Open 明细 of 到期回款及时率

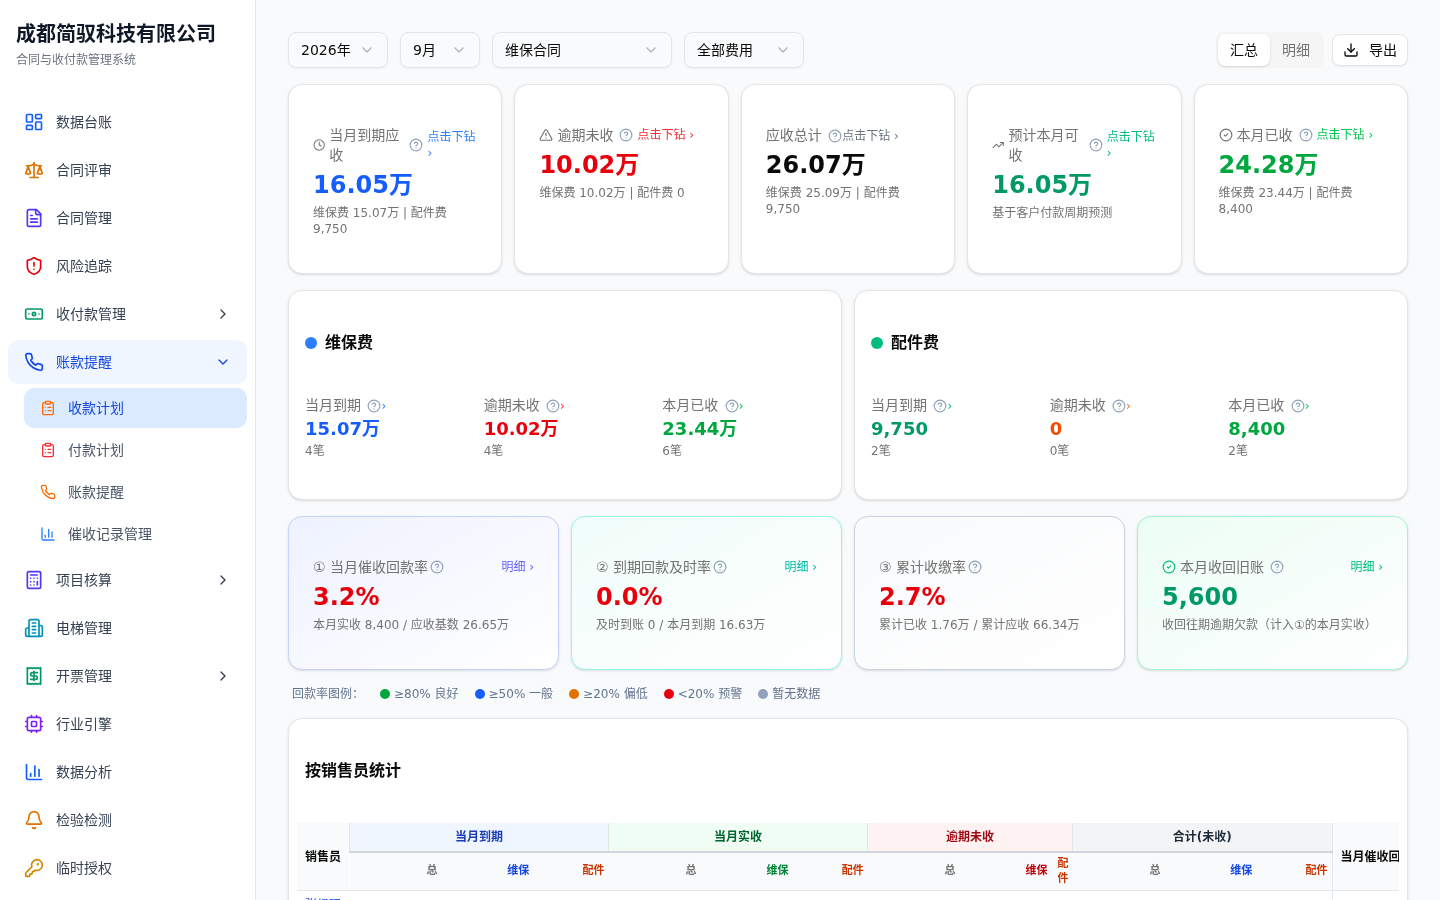pos(801,567)
